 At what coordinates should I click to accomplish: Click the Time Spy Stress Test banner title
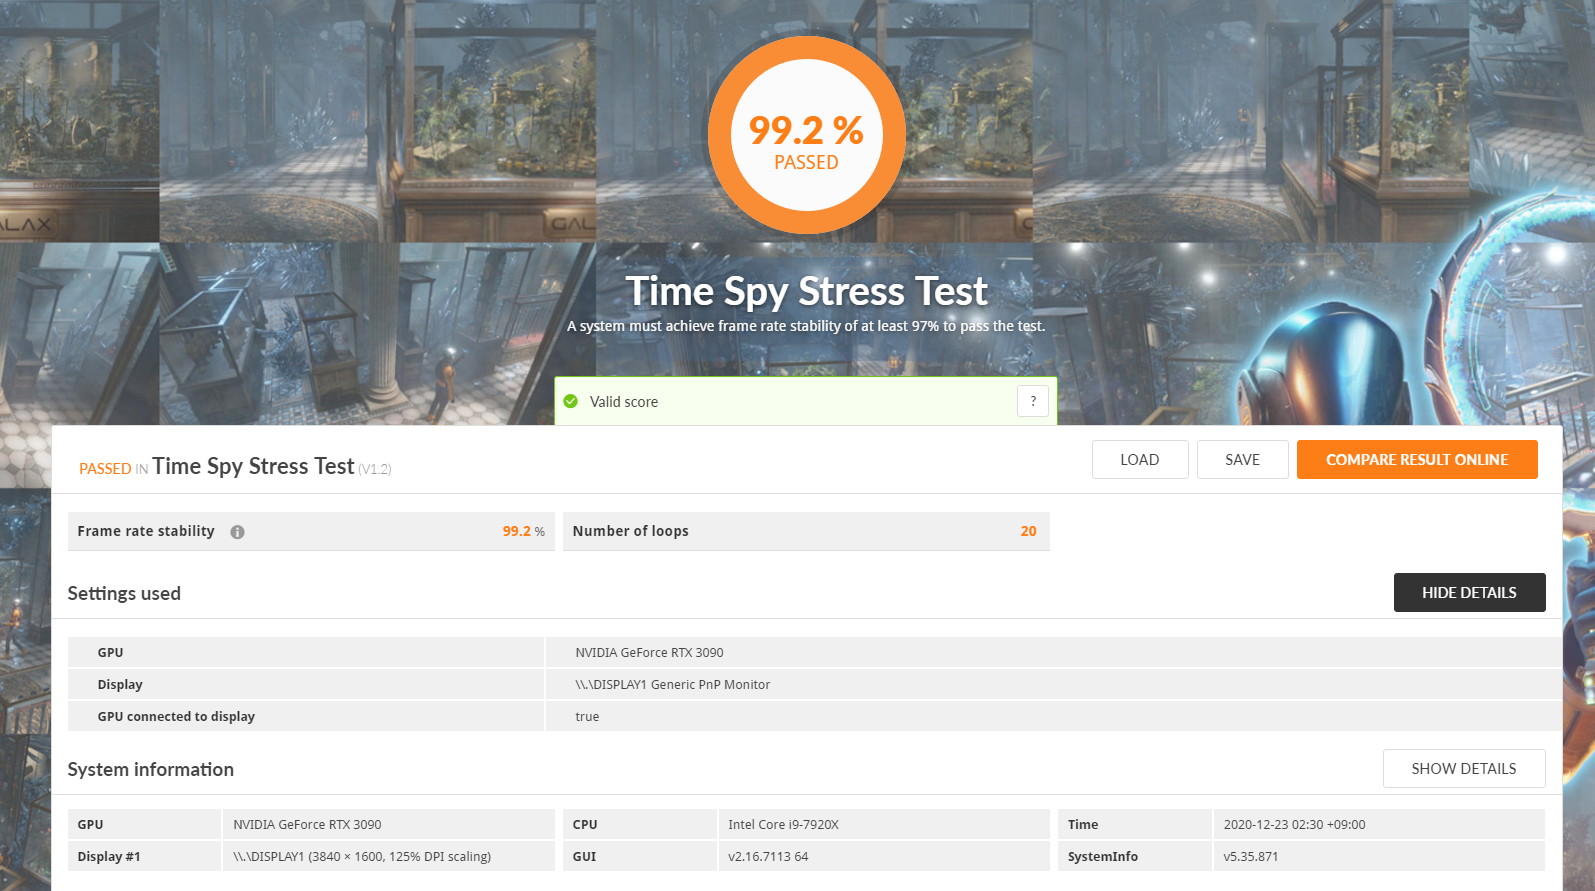(807, 292)
